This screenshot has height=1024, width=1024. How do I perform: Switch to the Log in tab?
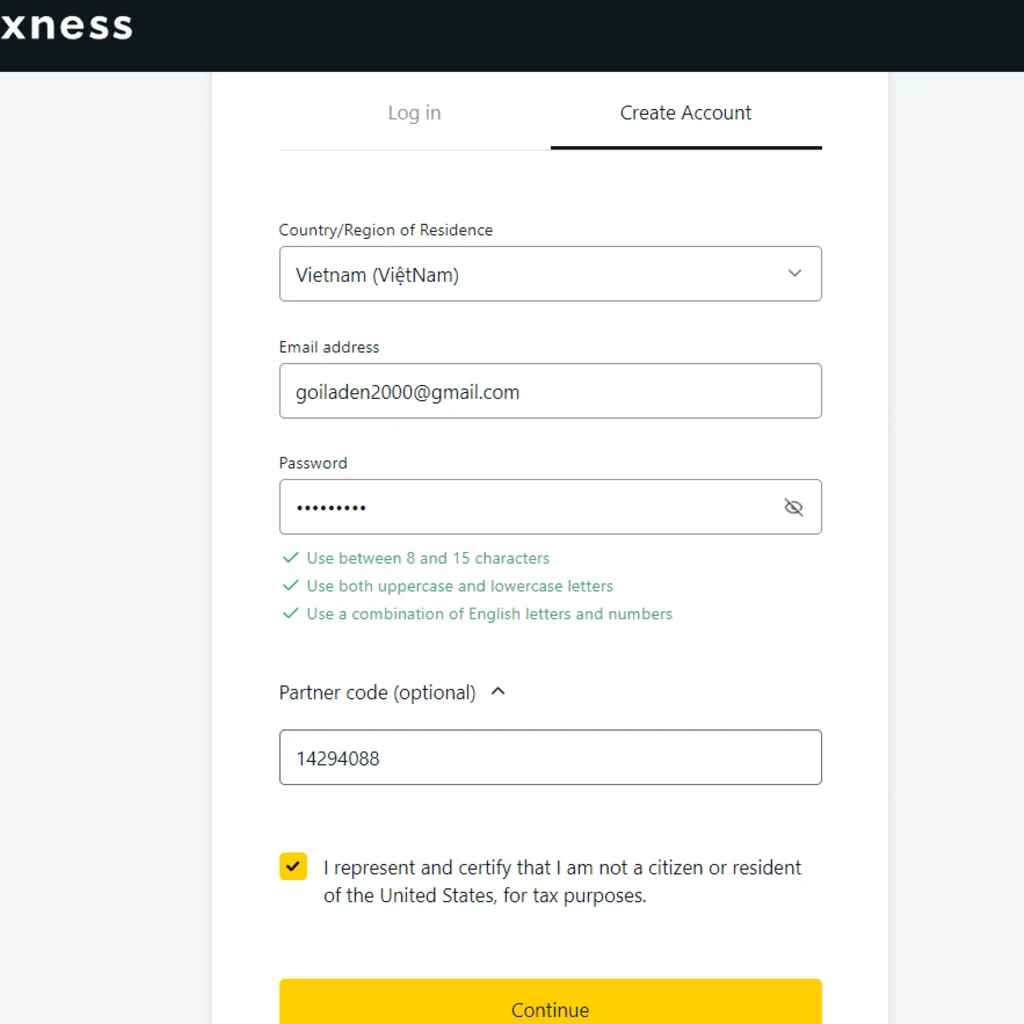tap(414, 113)
